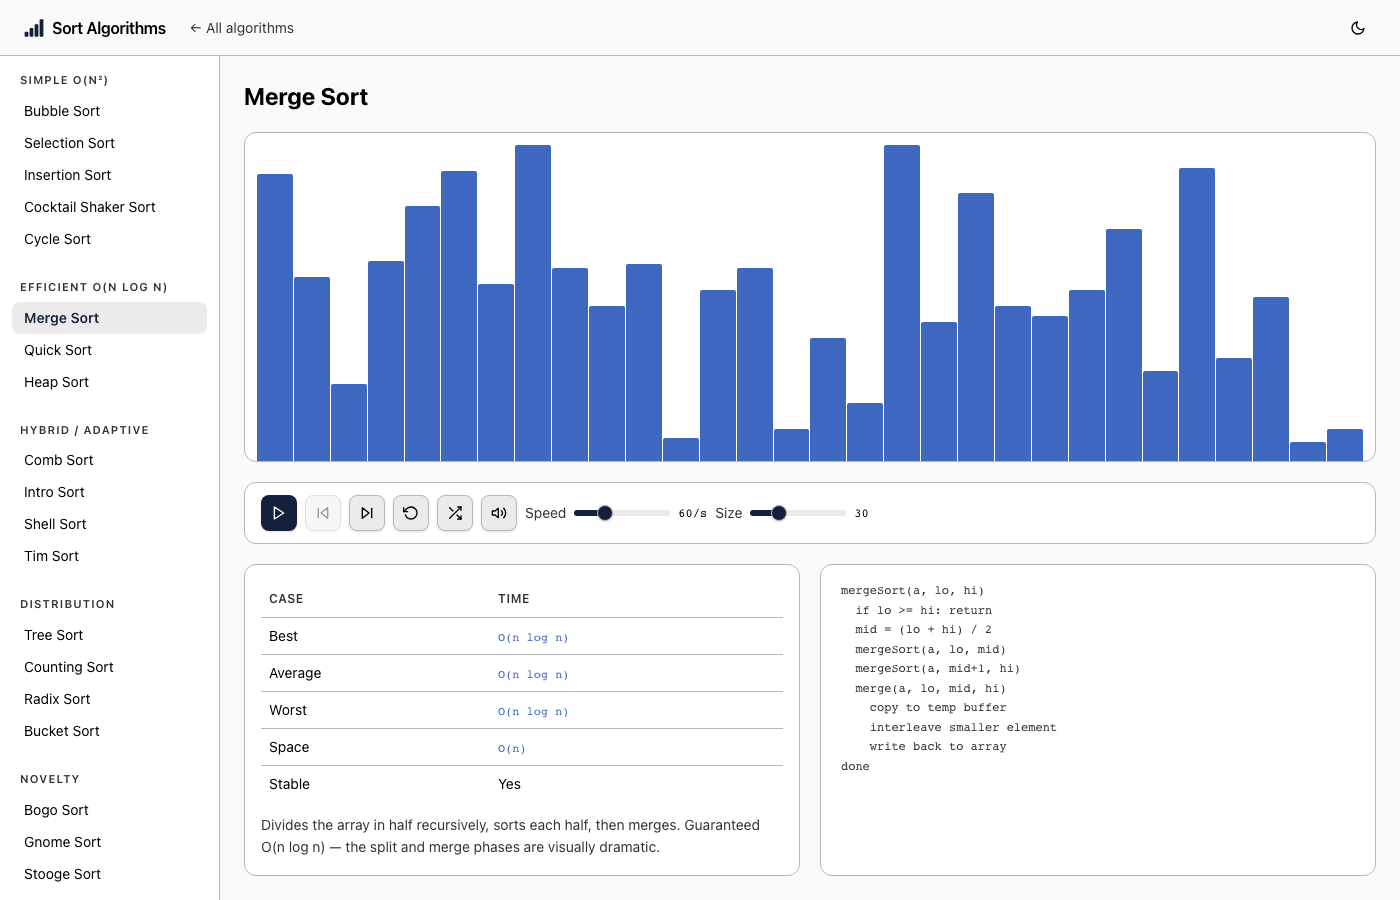Open Comb Sort in the sidebar
This screenshot has width=1400, height=900.
[x=110, y=460]
